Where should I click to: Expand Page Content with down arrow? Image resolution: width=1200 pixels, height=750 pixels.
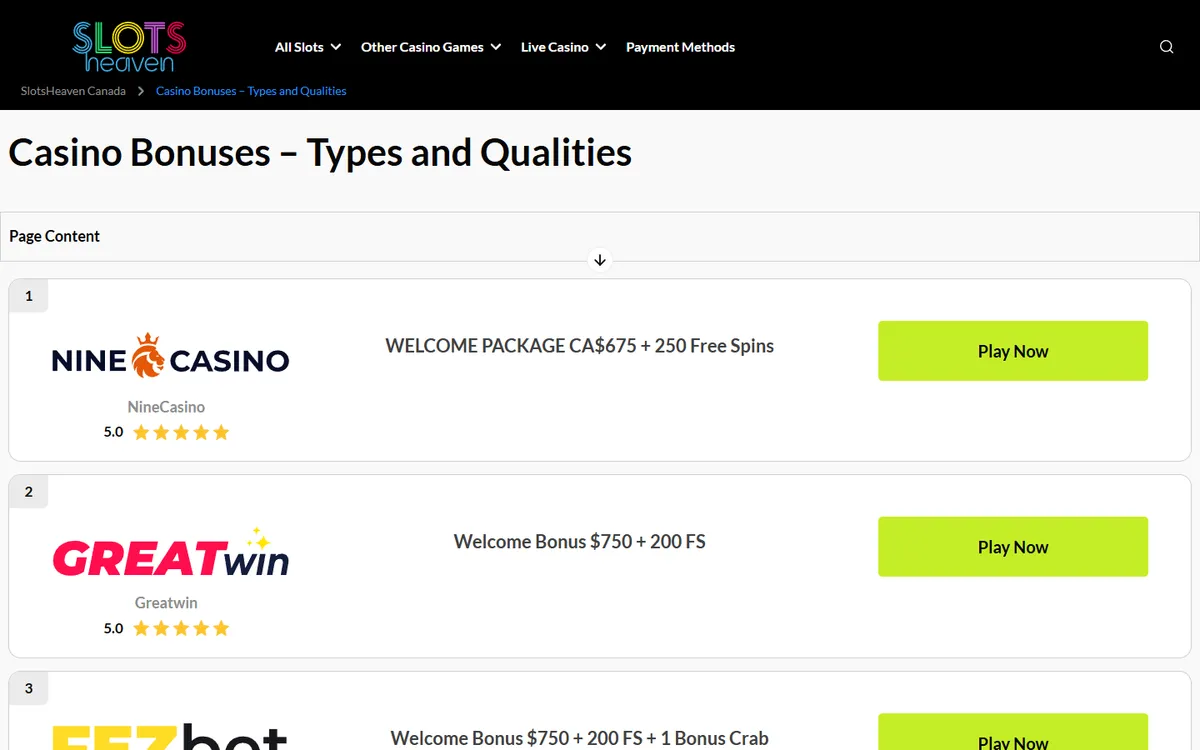[x=600, y=260]
